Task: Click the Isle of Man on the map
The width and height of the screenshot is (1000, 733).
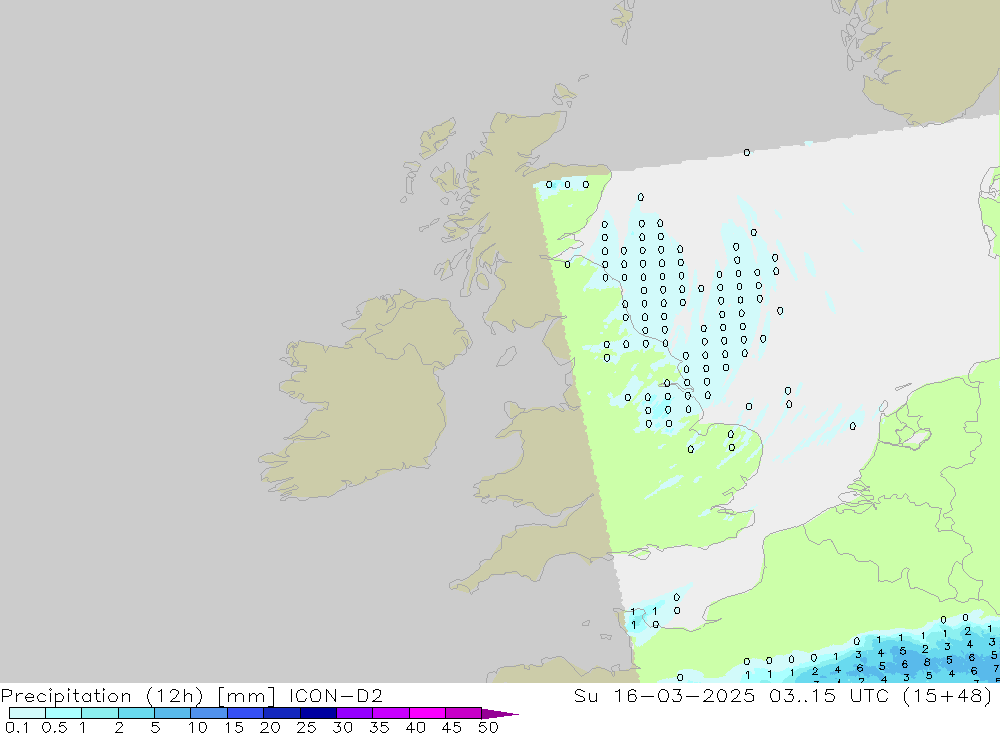Action: point(506,356)
